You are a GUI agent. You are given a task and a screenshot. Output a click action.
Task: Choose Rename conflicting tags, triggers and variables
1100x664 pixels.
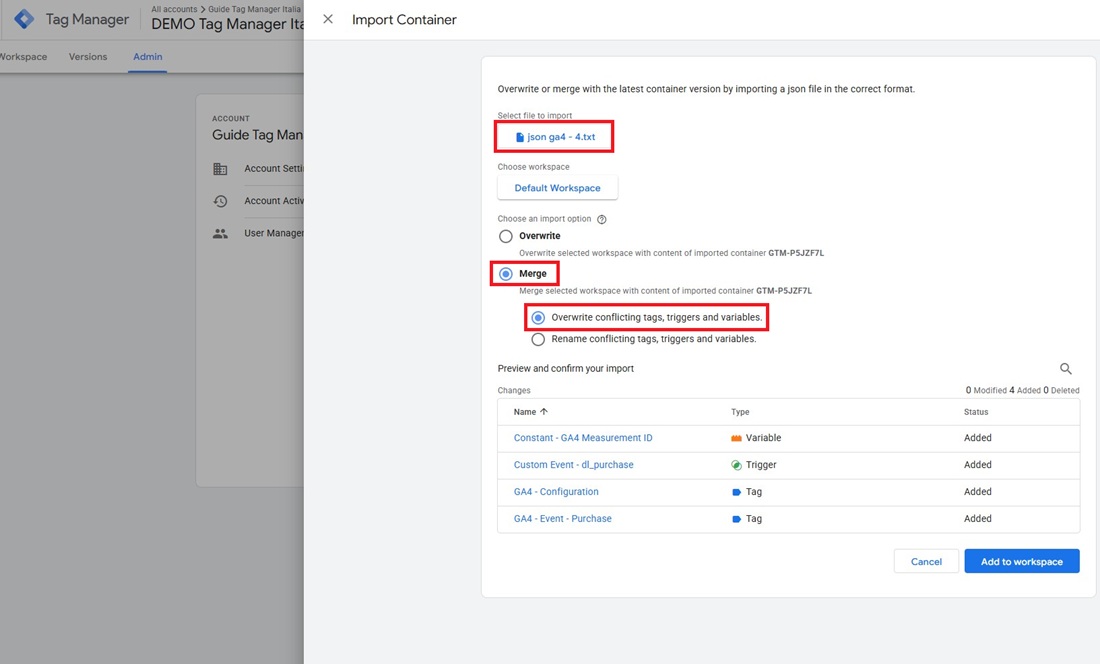click(537, 339)
